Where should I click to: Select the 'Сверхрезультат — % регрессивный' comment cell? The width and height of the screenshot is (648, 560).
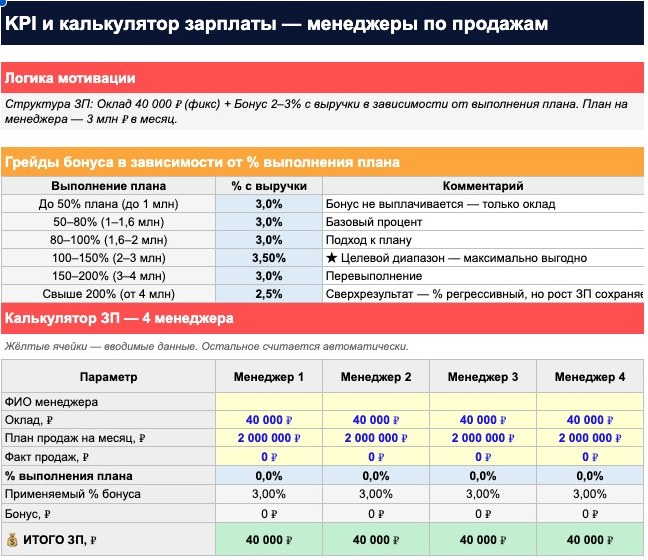click(483, 294)
